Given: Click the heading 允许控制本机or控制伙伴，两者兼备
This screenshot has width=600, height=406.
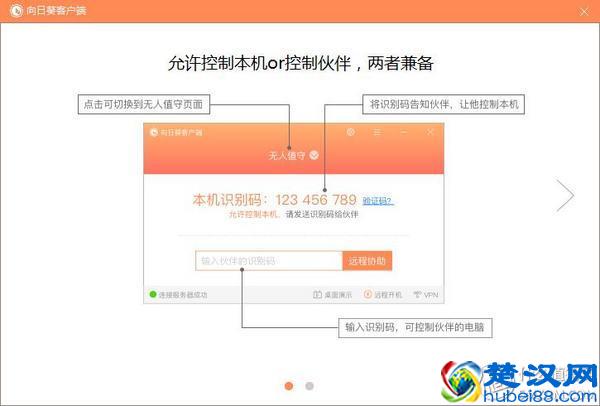Looking at the screenshot, I should click(x=300, y=63).
